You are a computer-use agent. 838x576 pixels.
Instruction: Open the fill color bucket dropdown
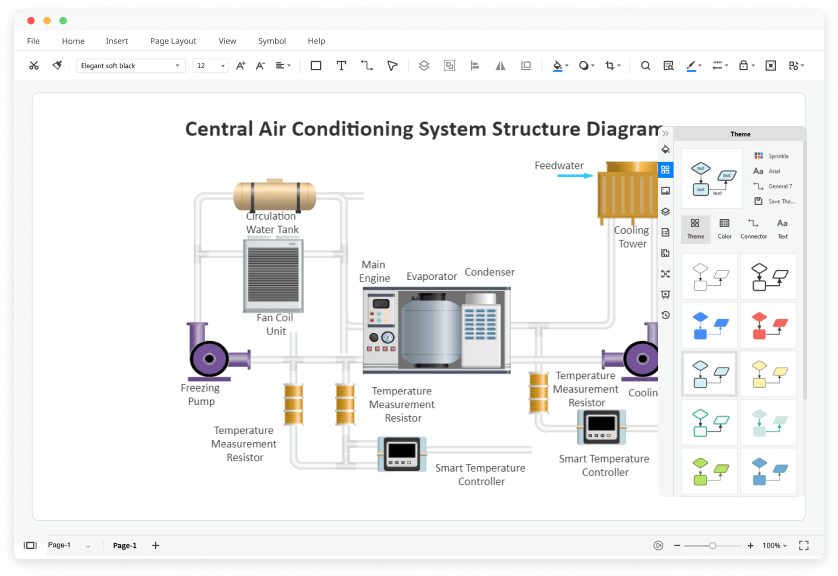pyautogui.click(x=560, y=66)
